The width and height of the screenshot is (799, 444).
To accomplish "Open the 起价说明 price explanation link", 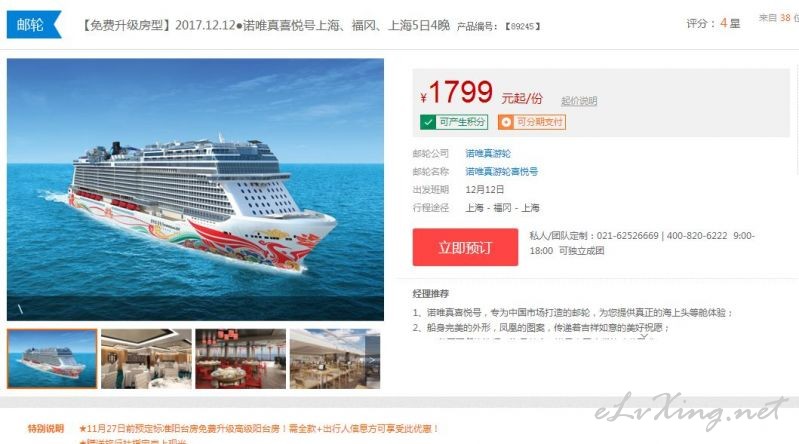I will click(x=579, y=100).
